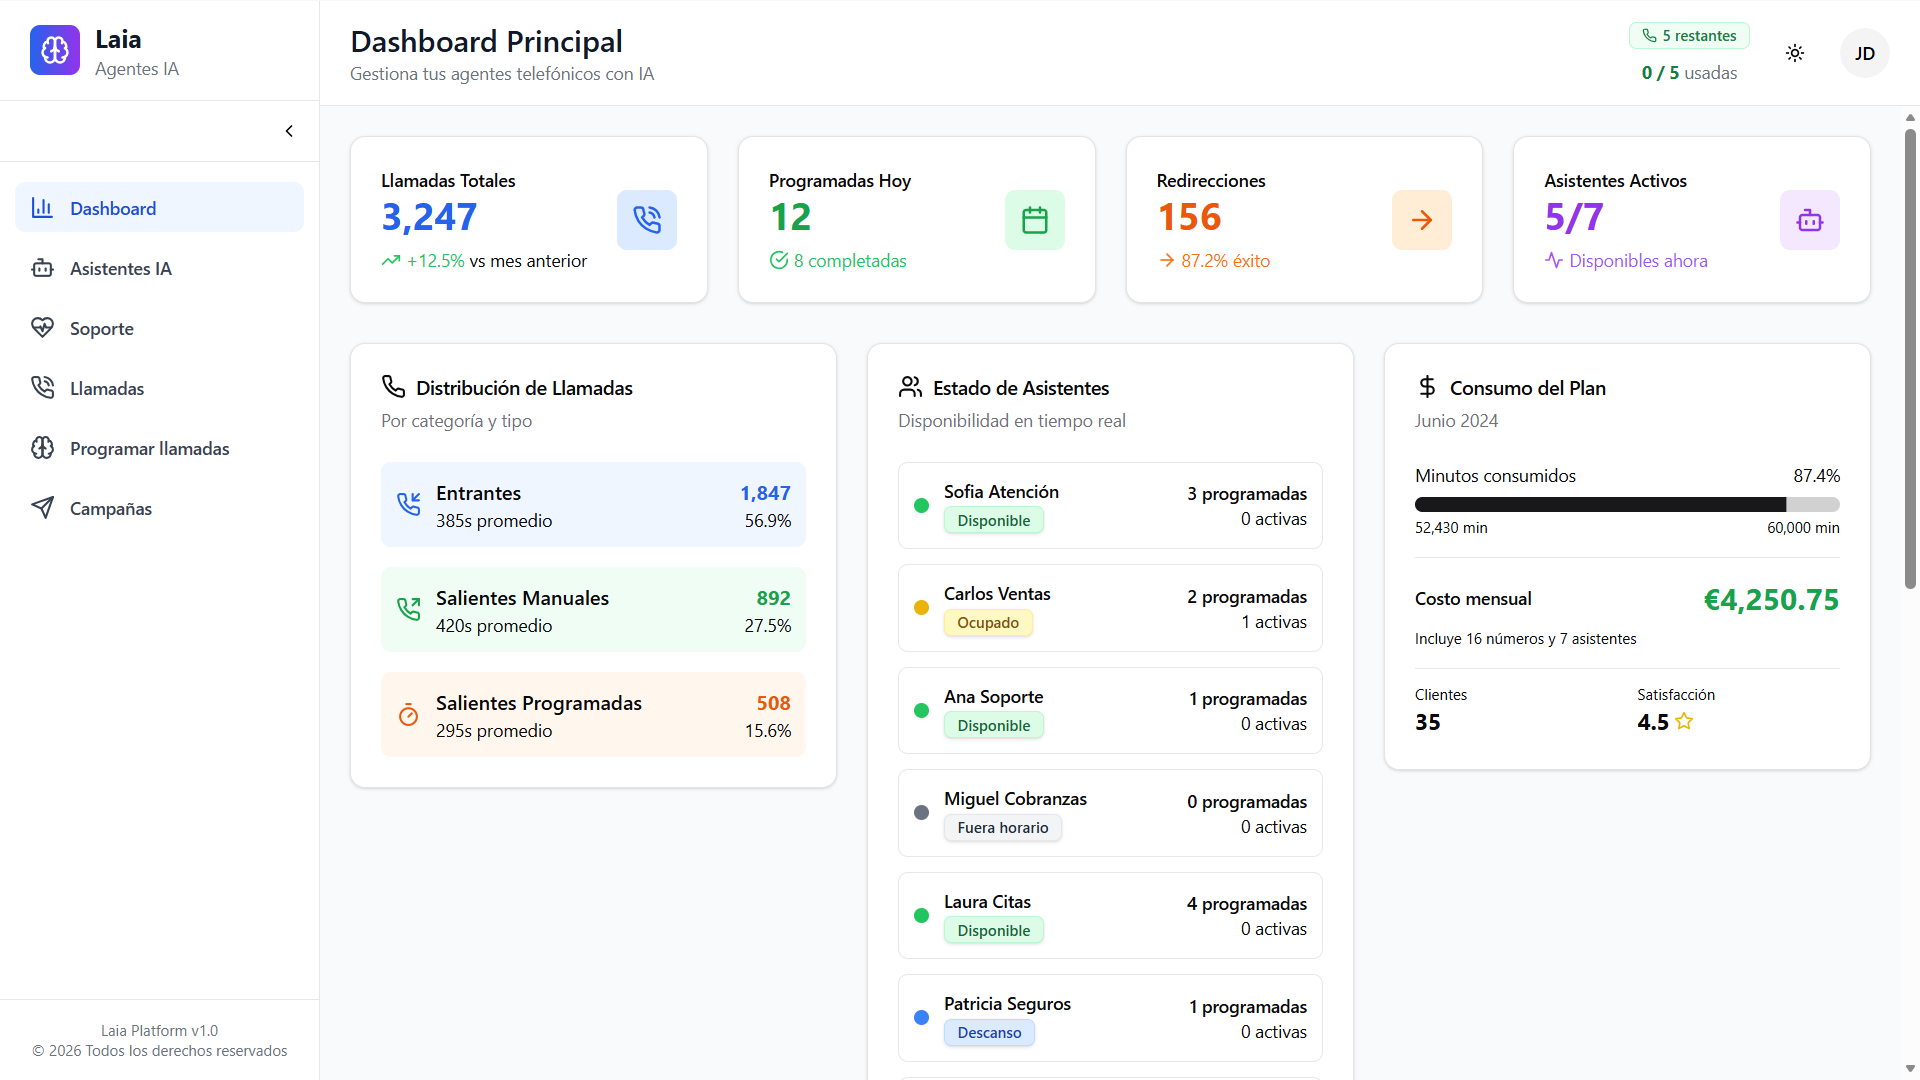
Task: Click the incoming call icon beside Entrantes
Action: (x=409, y=504)
